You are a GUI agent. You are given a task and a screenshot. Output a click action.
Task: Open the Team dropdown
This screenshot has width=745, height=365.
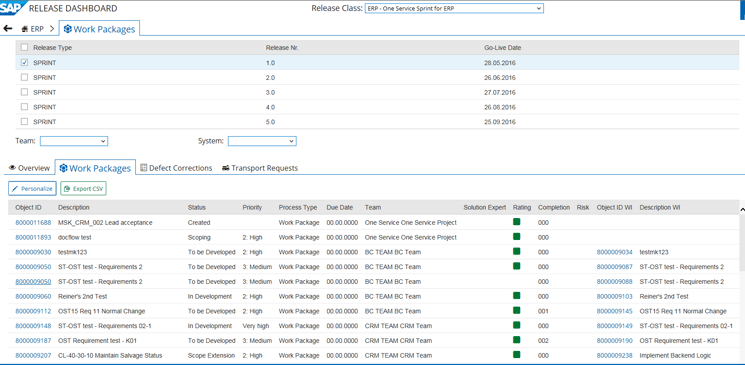pos(74,141)
